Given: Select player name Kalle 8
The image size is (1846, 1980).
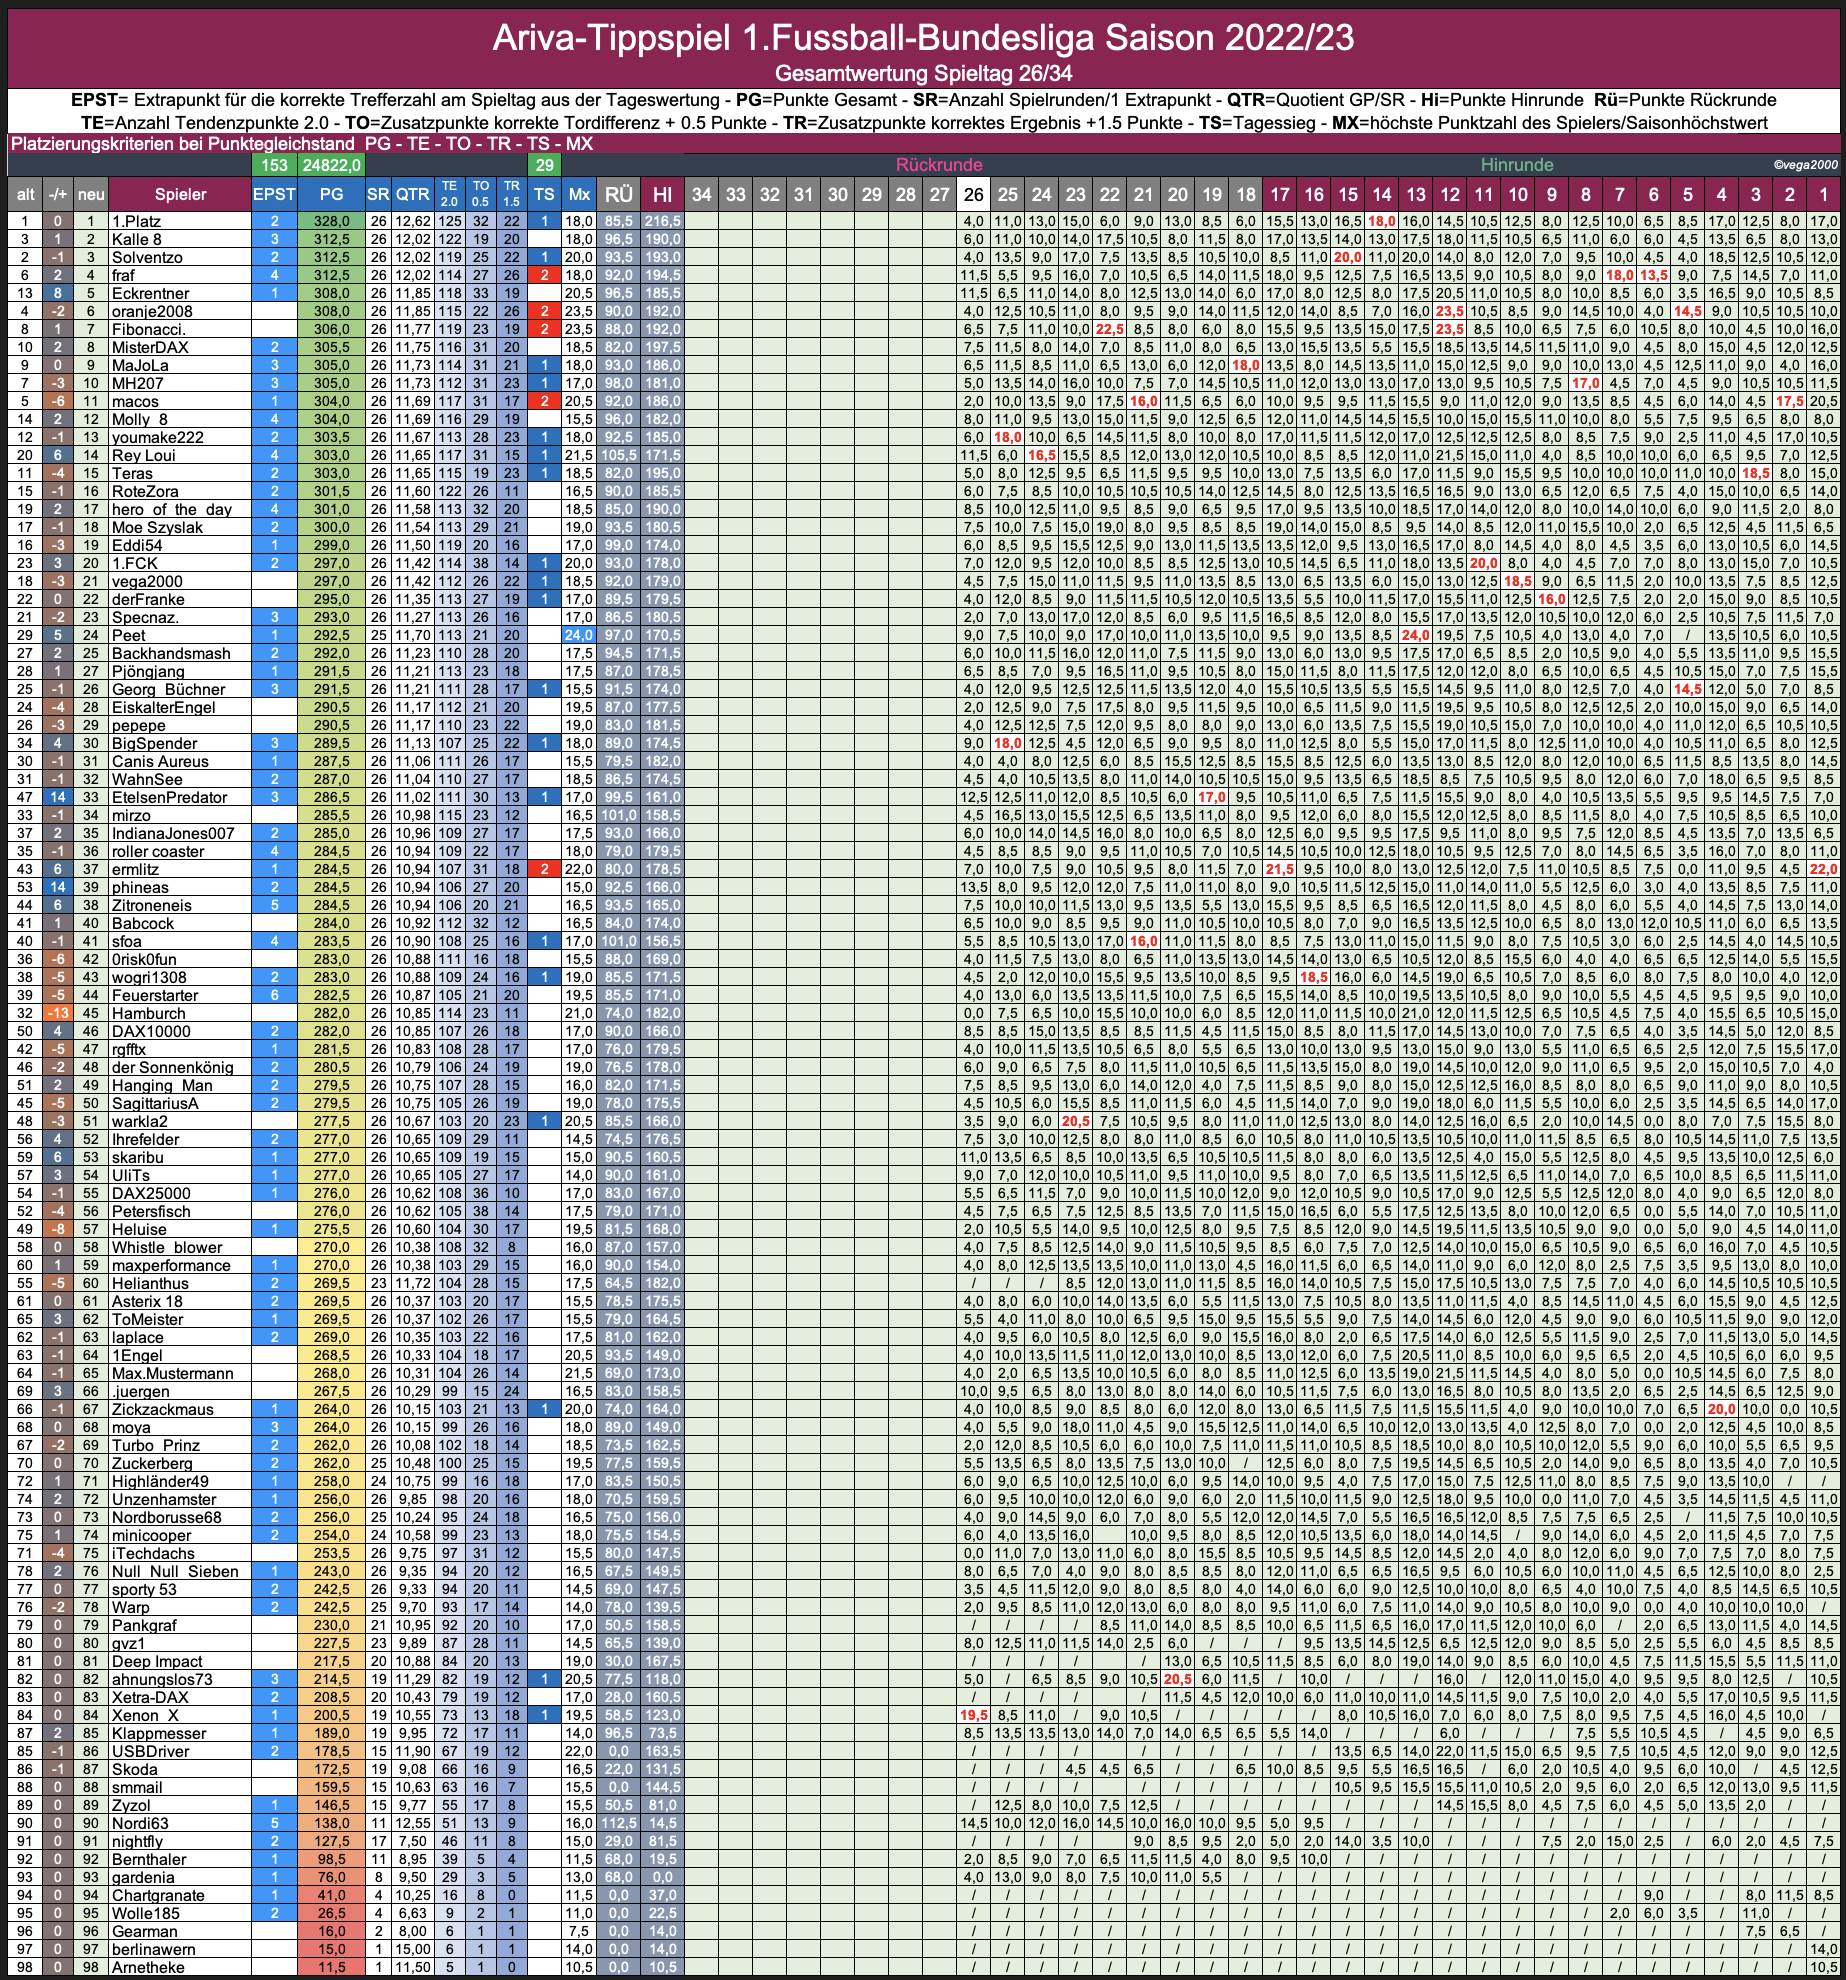Looking at the screenshot, I should 136,239.
